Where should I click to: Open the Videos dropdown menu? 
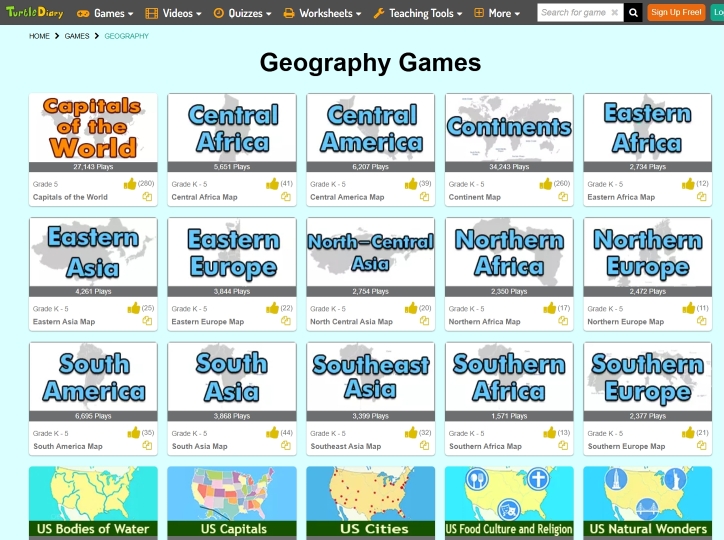click(x=173, y=13)
